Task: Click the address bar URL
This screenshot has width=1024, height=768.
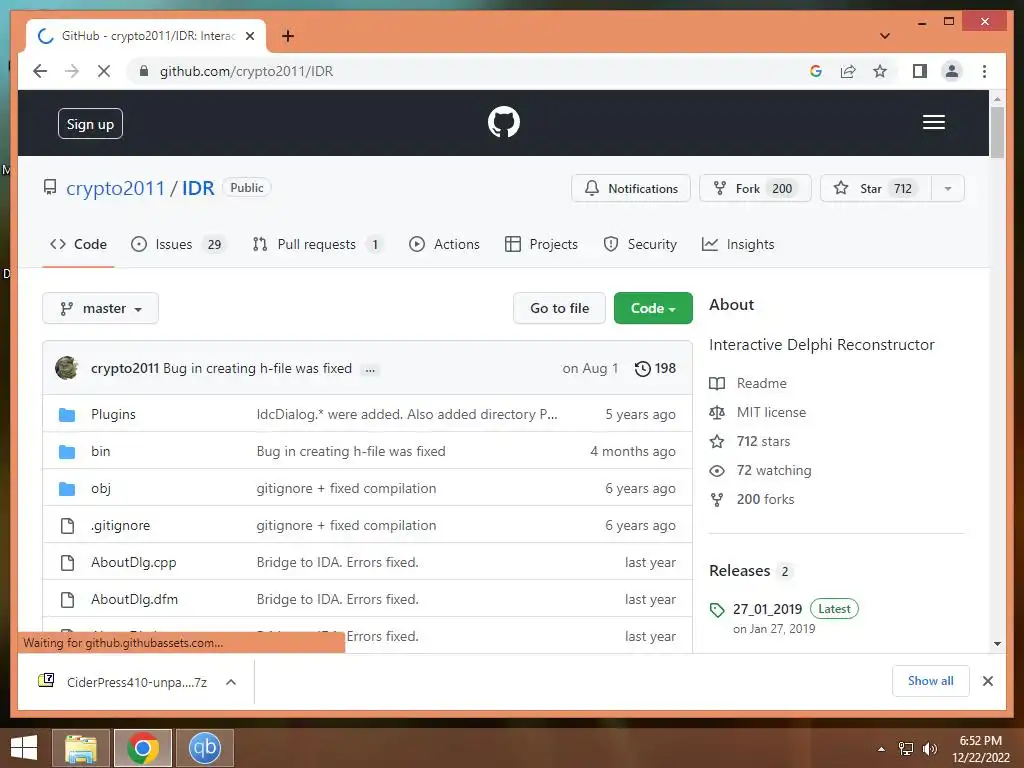Action: (x=247, y=71)
